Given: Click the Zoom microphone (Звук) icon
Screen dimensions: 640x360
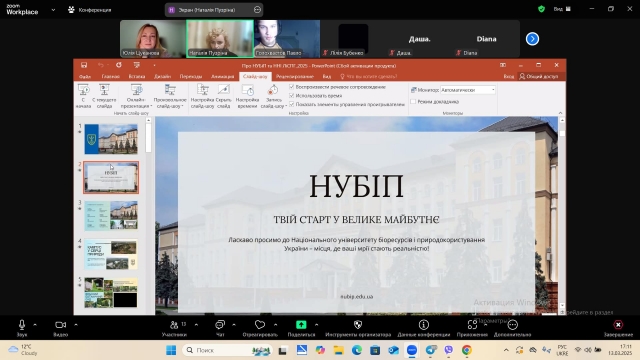Looking at the screenshot, I should [22, 324].
